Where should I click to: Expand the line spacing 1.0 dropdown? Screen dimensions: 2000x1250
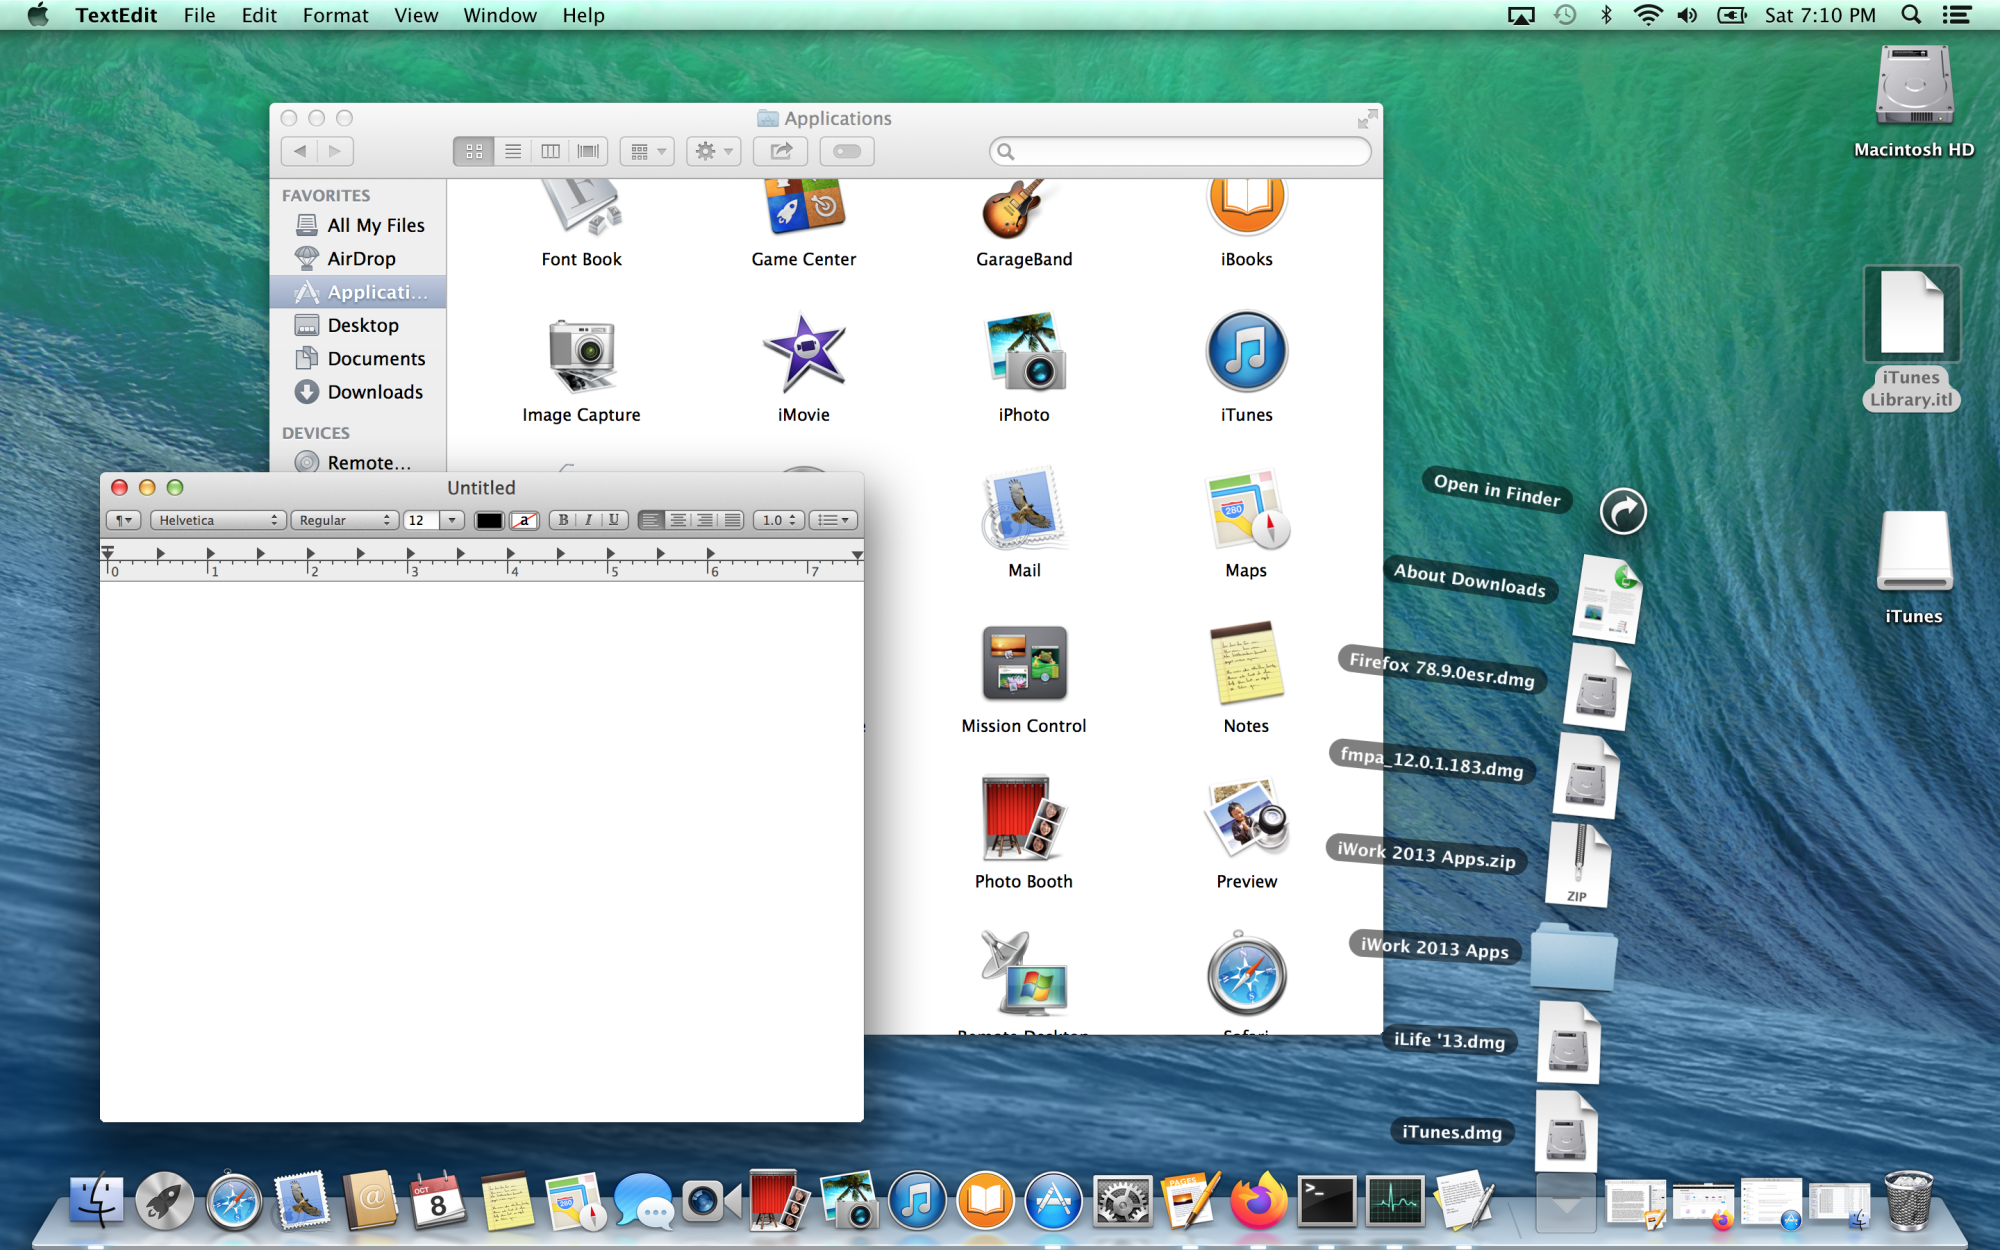[778, 520]
